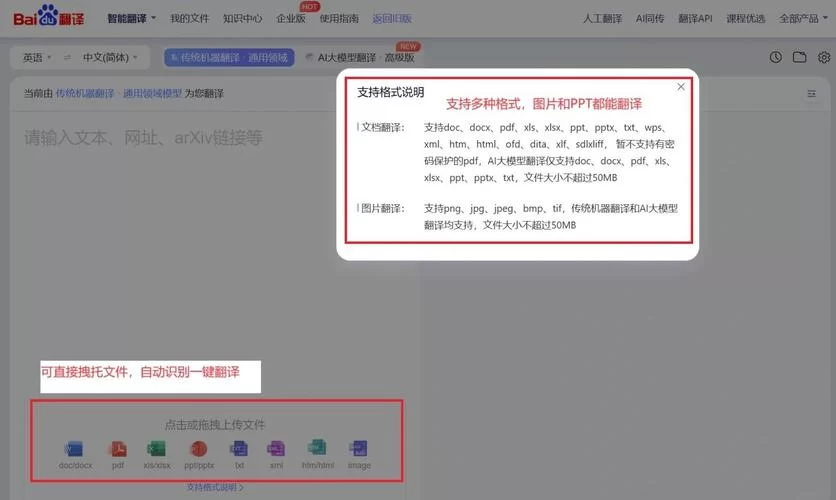Click 通用领域模型 link in status line
Viewport: 836px width, 500px height.
(x=152, y=94)
